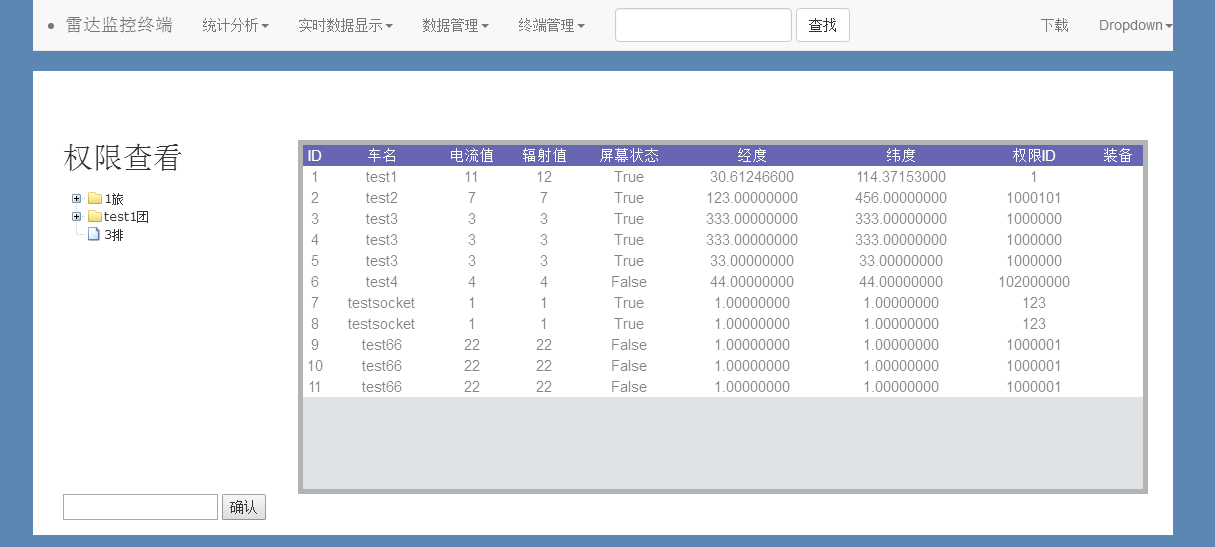Click the 确认 button

pyautogui.click(x=243, y=507)
